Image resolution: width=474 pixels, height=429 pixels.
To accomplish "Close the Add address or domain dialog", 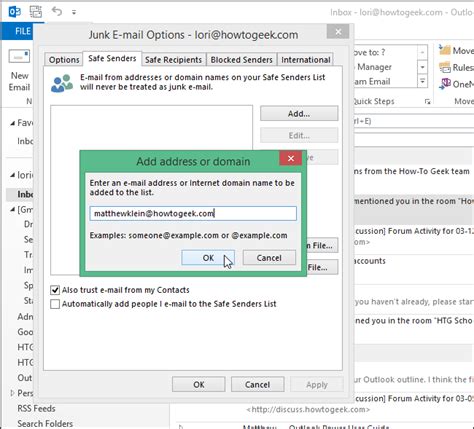I will point(291,158).
